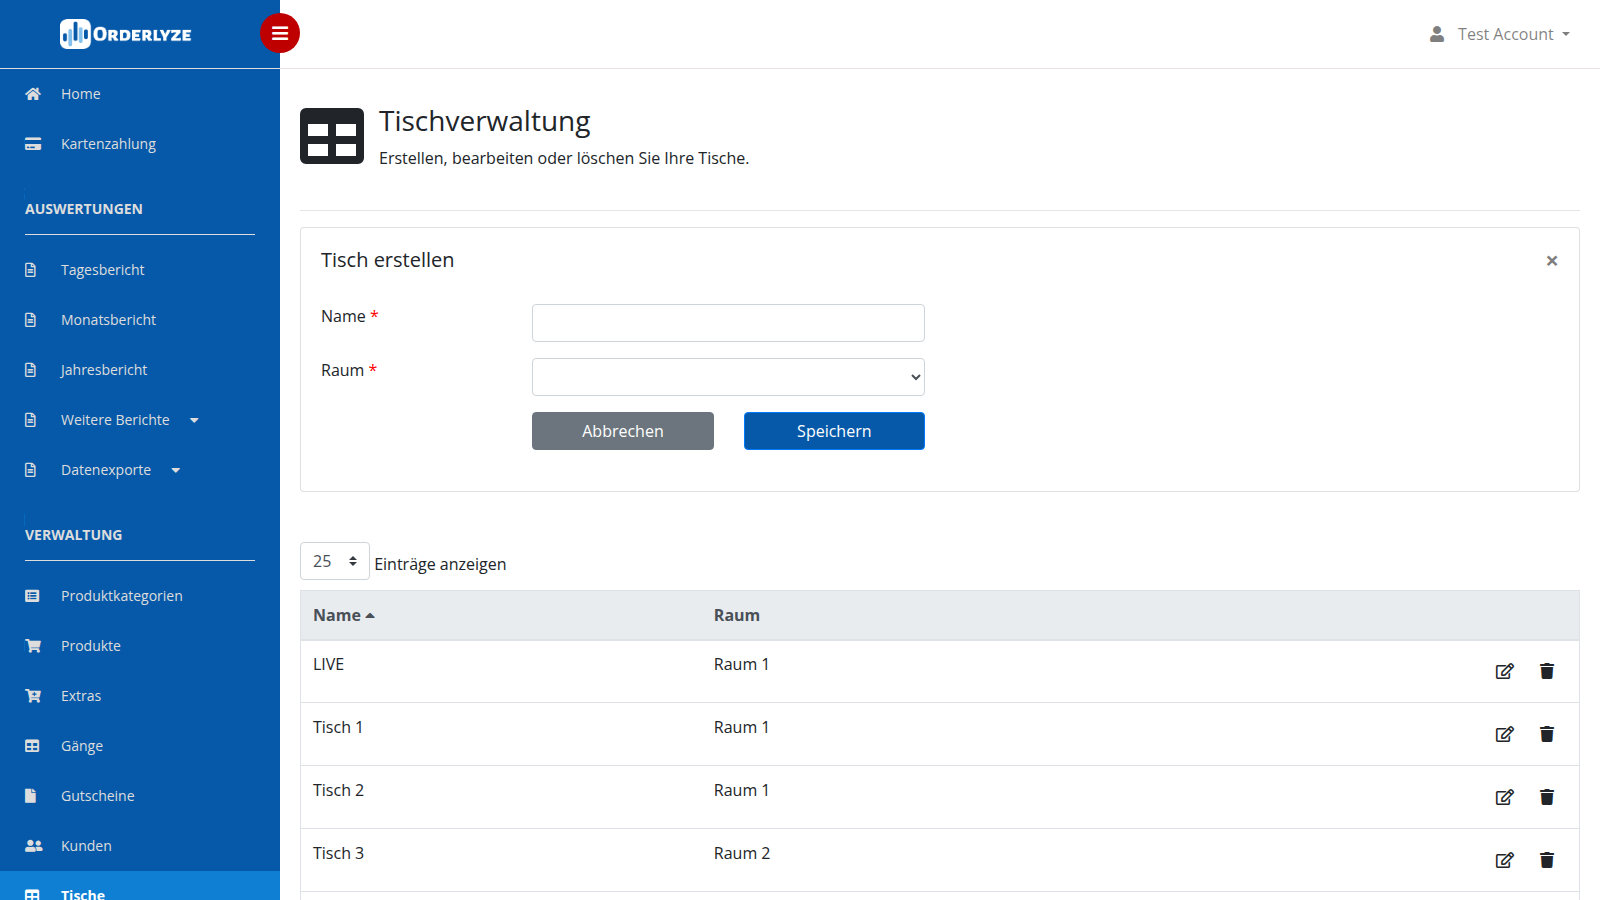Delete the LIVE table entry
Viewport: 1600px width, 900px height.
(1547, 671)
